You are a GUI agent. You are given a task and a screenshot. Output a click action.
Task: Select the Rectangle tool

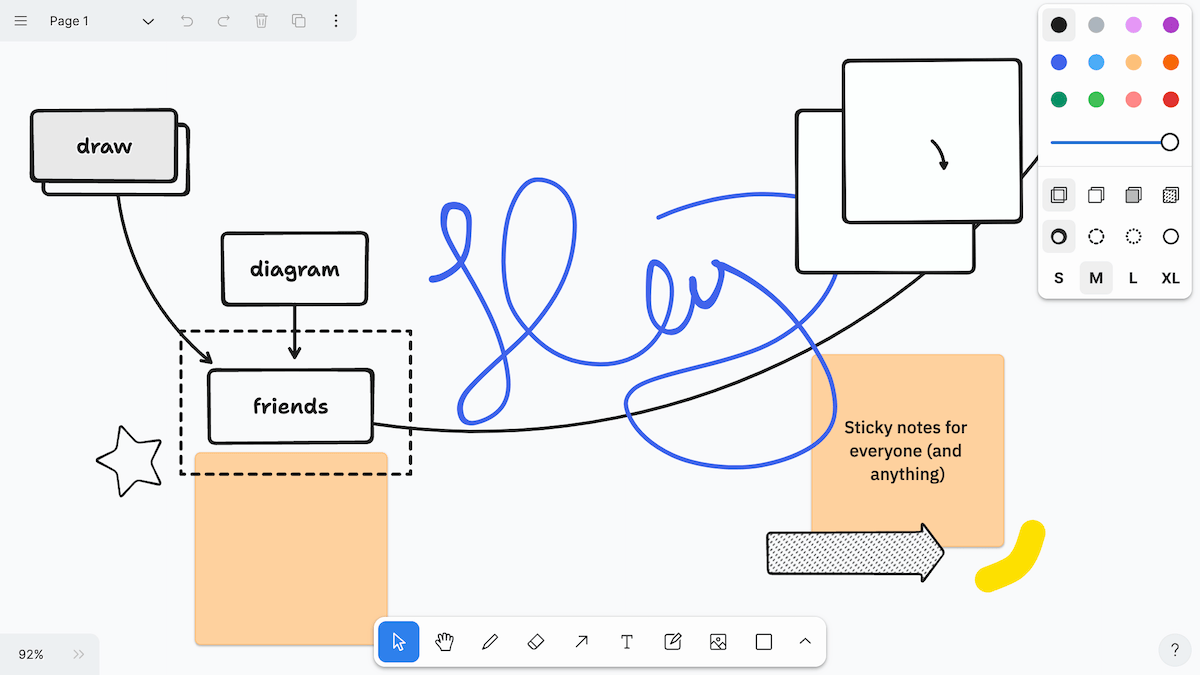click(x=763, y=642)
